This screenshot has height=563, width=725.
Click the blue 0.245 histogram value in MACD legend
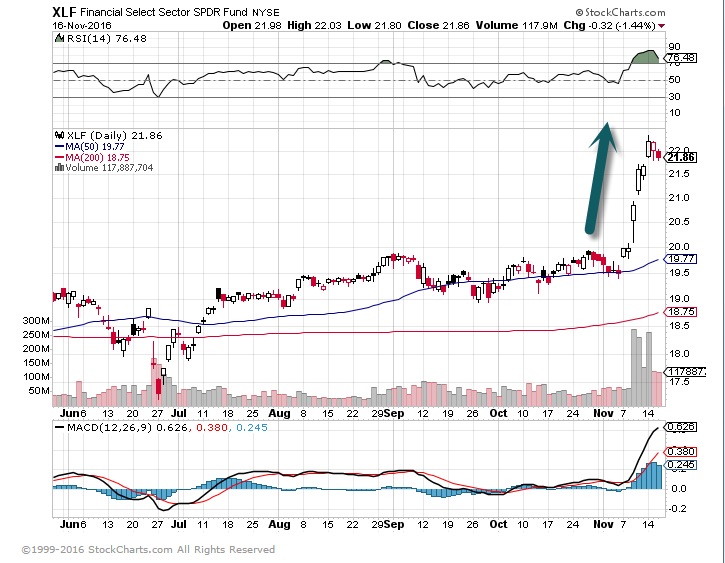point(252,428)
